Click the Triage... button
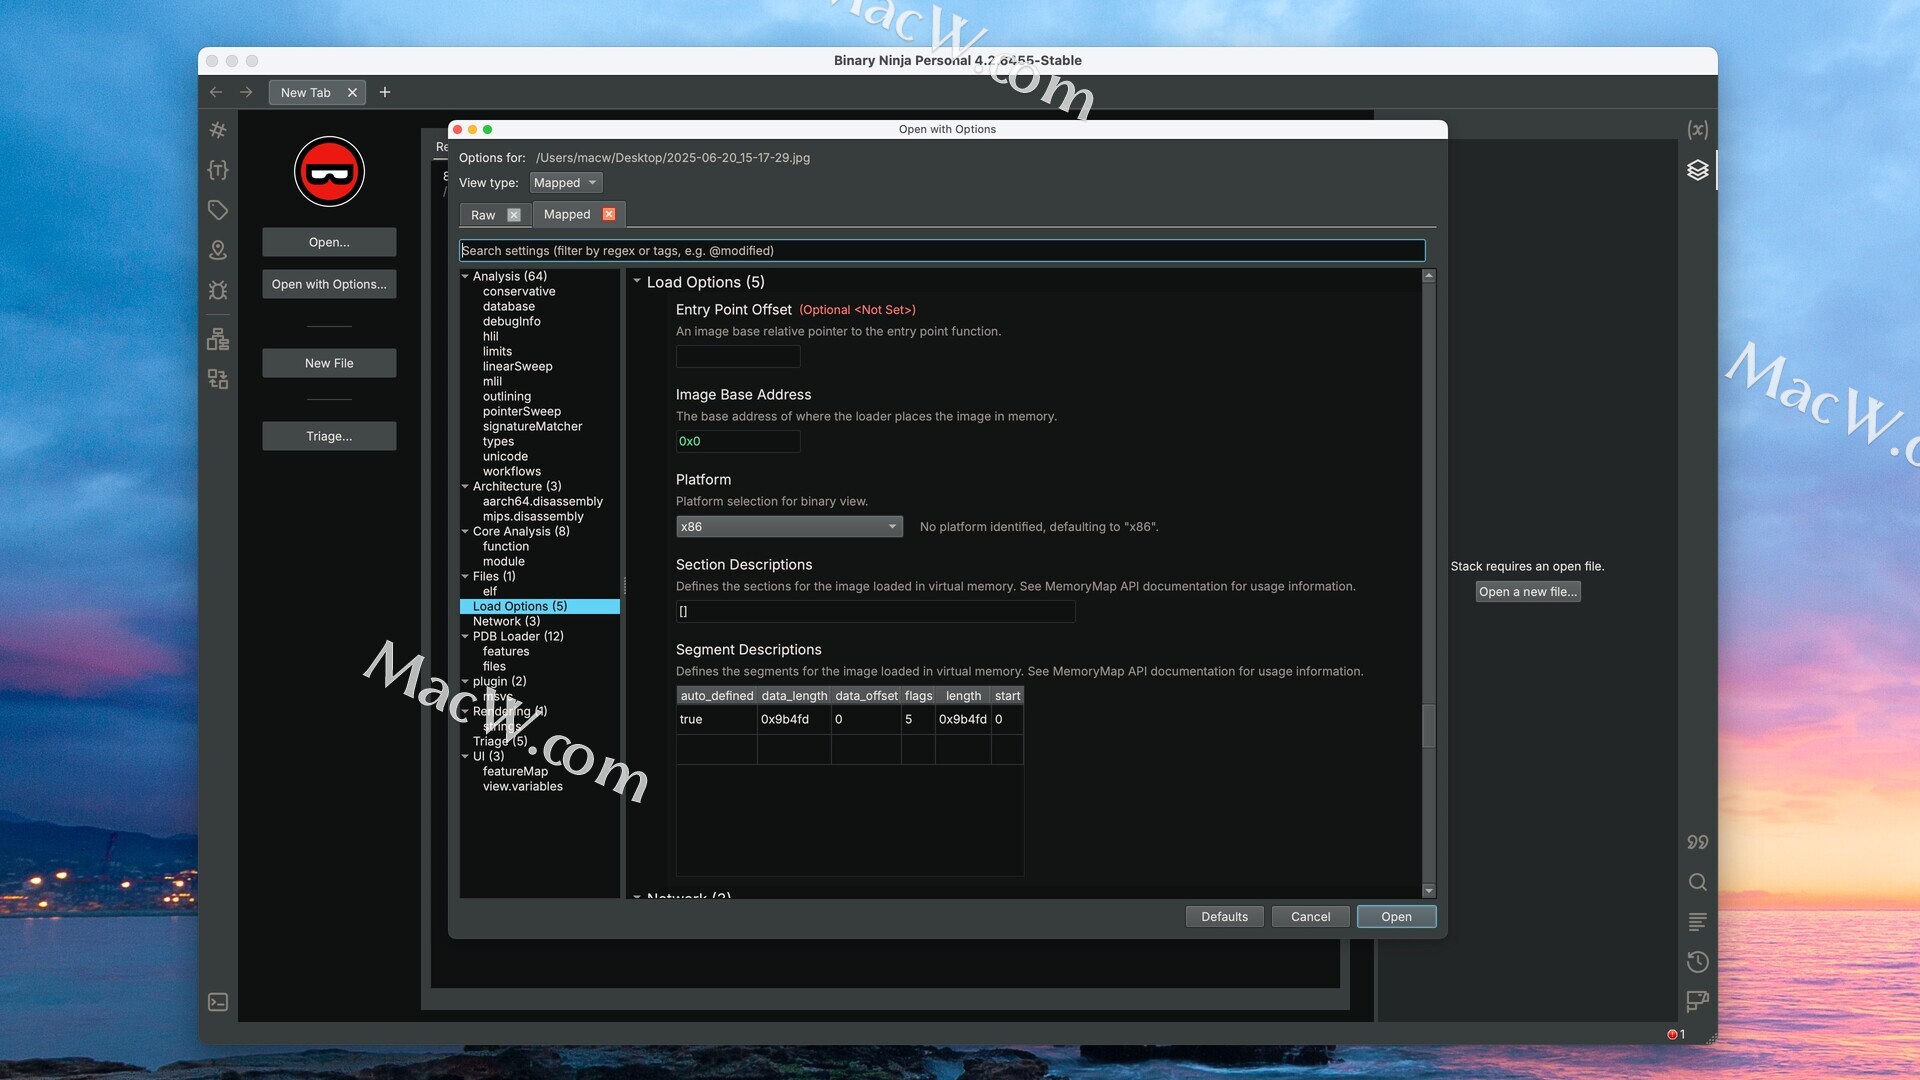The height and width of the screenshot is (1080, 1920). [x=329, y=436]
